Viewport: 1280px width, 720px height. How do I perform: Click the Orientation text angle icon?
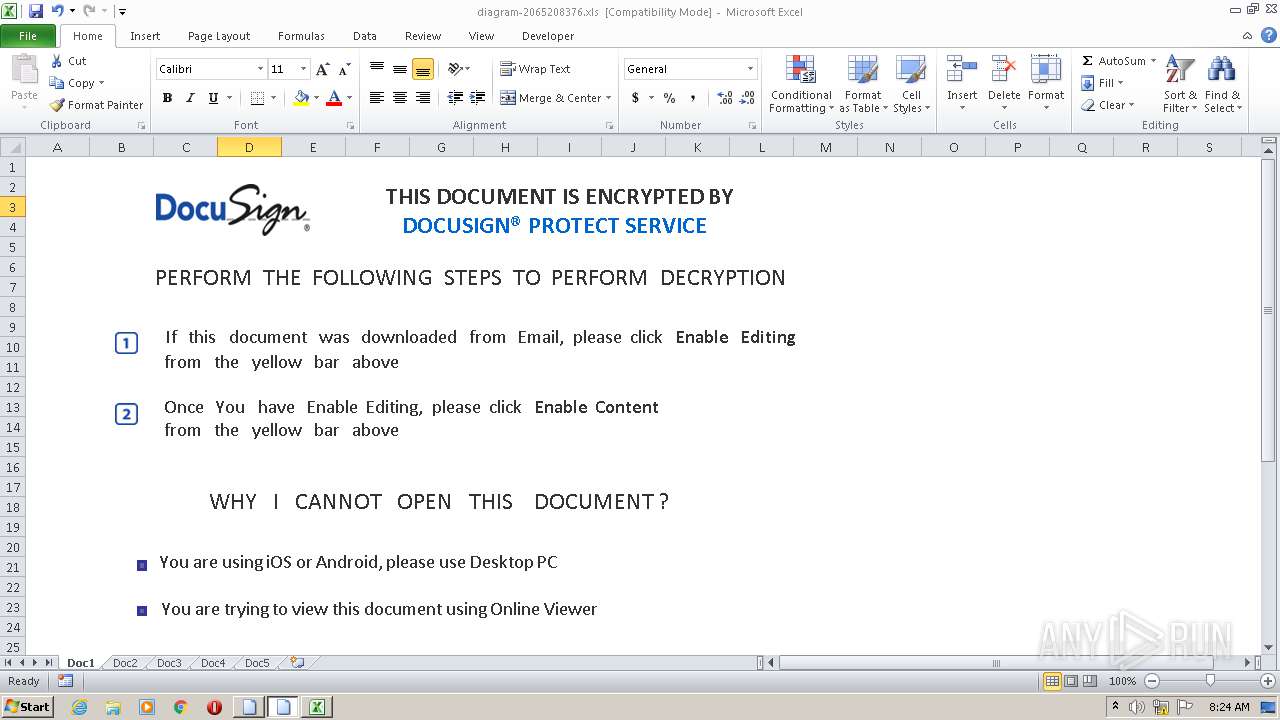pyautogui.click(x=455, y=69)
